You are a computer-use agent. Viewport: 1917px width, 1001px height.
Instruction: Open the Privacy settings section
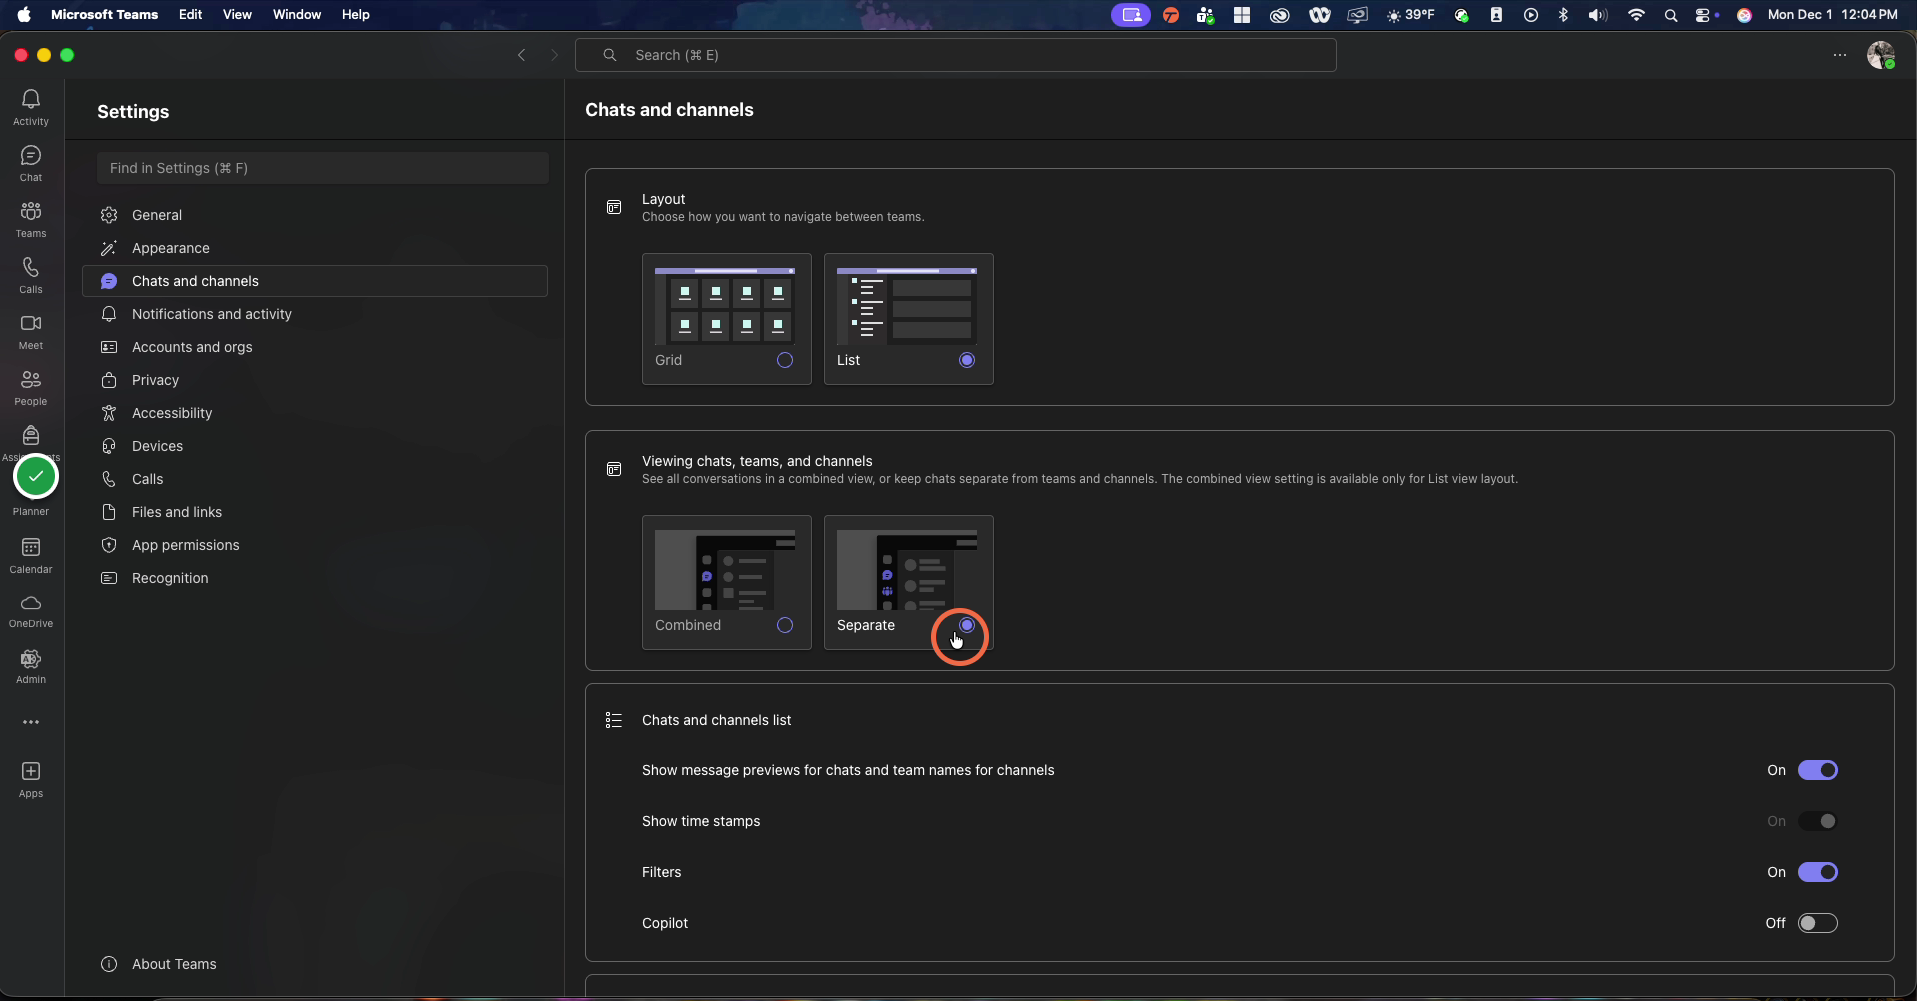point(315,380)
